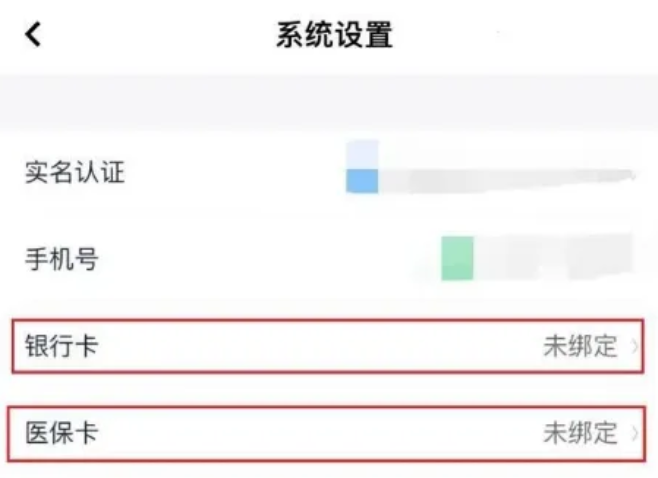Click the green square in 手机号 row
Image resolution: width=658 pixels, height=478 pixels.
point(457,258)
